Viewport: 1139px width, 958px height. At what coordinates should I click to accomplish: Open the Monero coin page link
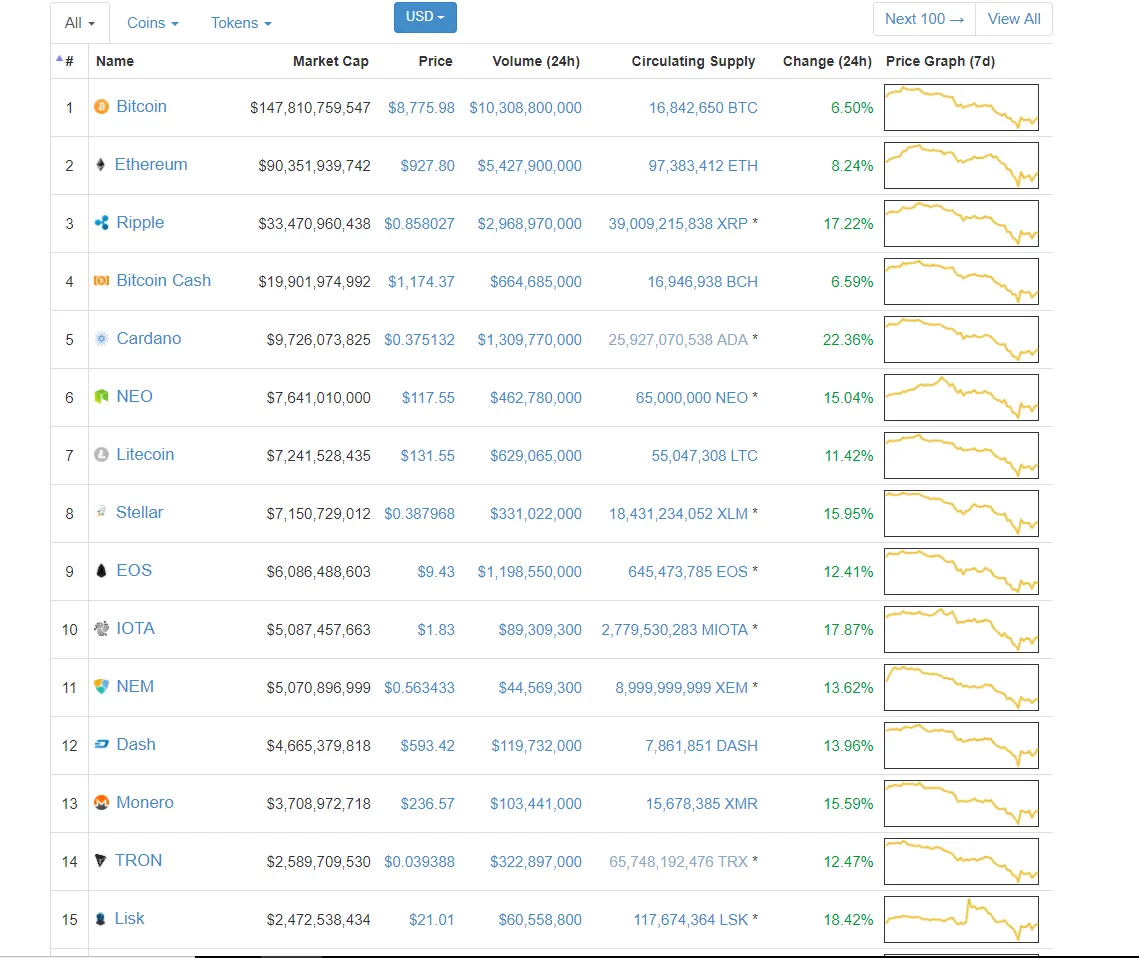(145, 803)
